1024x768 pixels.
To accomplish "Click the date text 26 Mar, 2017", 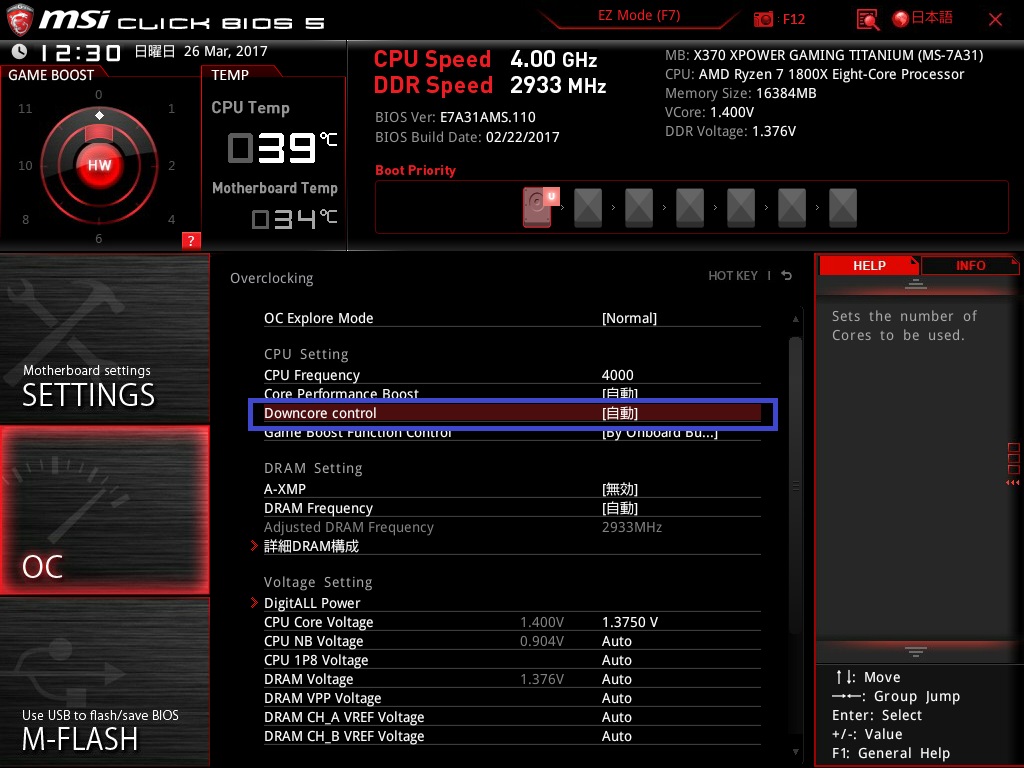I will coord(225,51).
